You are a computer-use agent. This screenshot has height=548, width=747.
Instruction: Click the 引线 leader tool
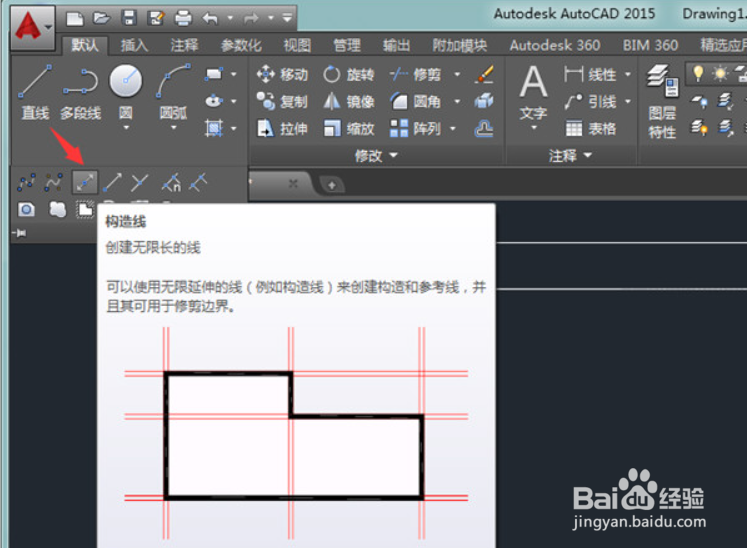(x=590, y=101)
